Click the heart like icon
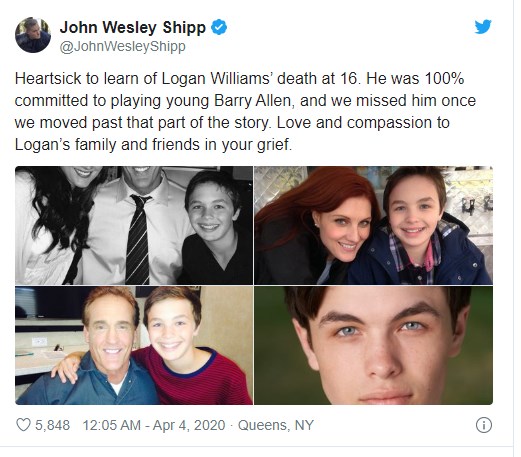This screenshot has width=521, height=457. click(23, 425)
